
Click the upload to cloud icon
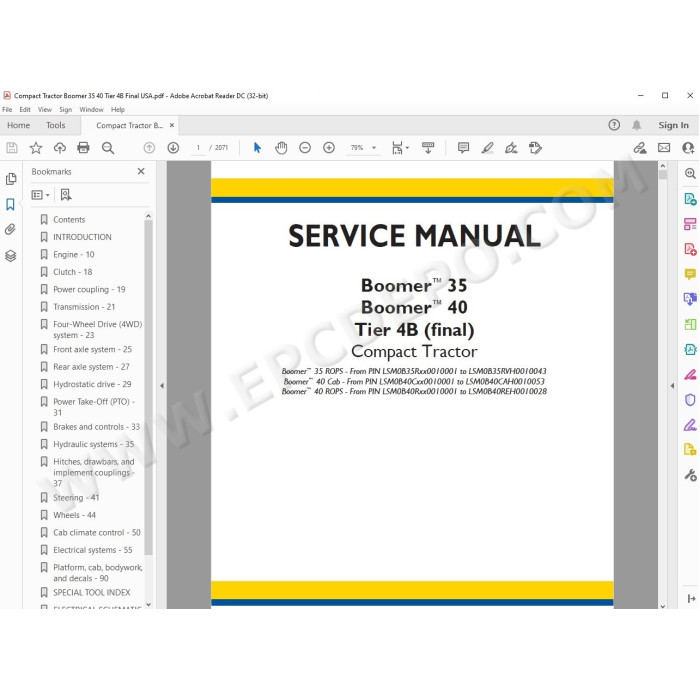(x=60, y=148)
